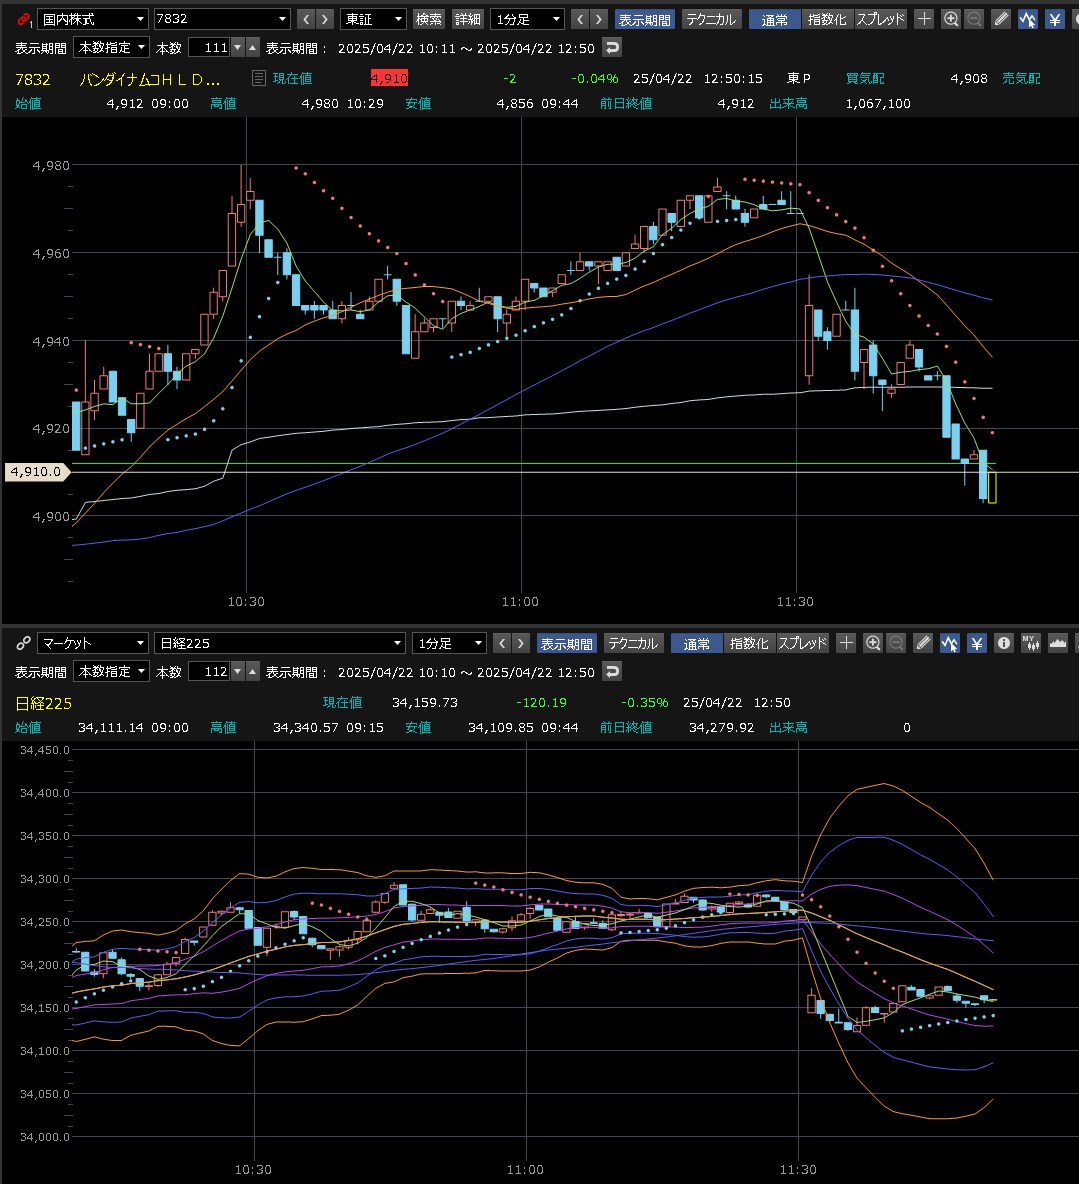
Task: Click the 日経225 yellow title label
Action: point(44,704)
